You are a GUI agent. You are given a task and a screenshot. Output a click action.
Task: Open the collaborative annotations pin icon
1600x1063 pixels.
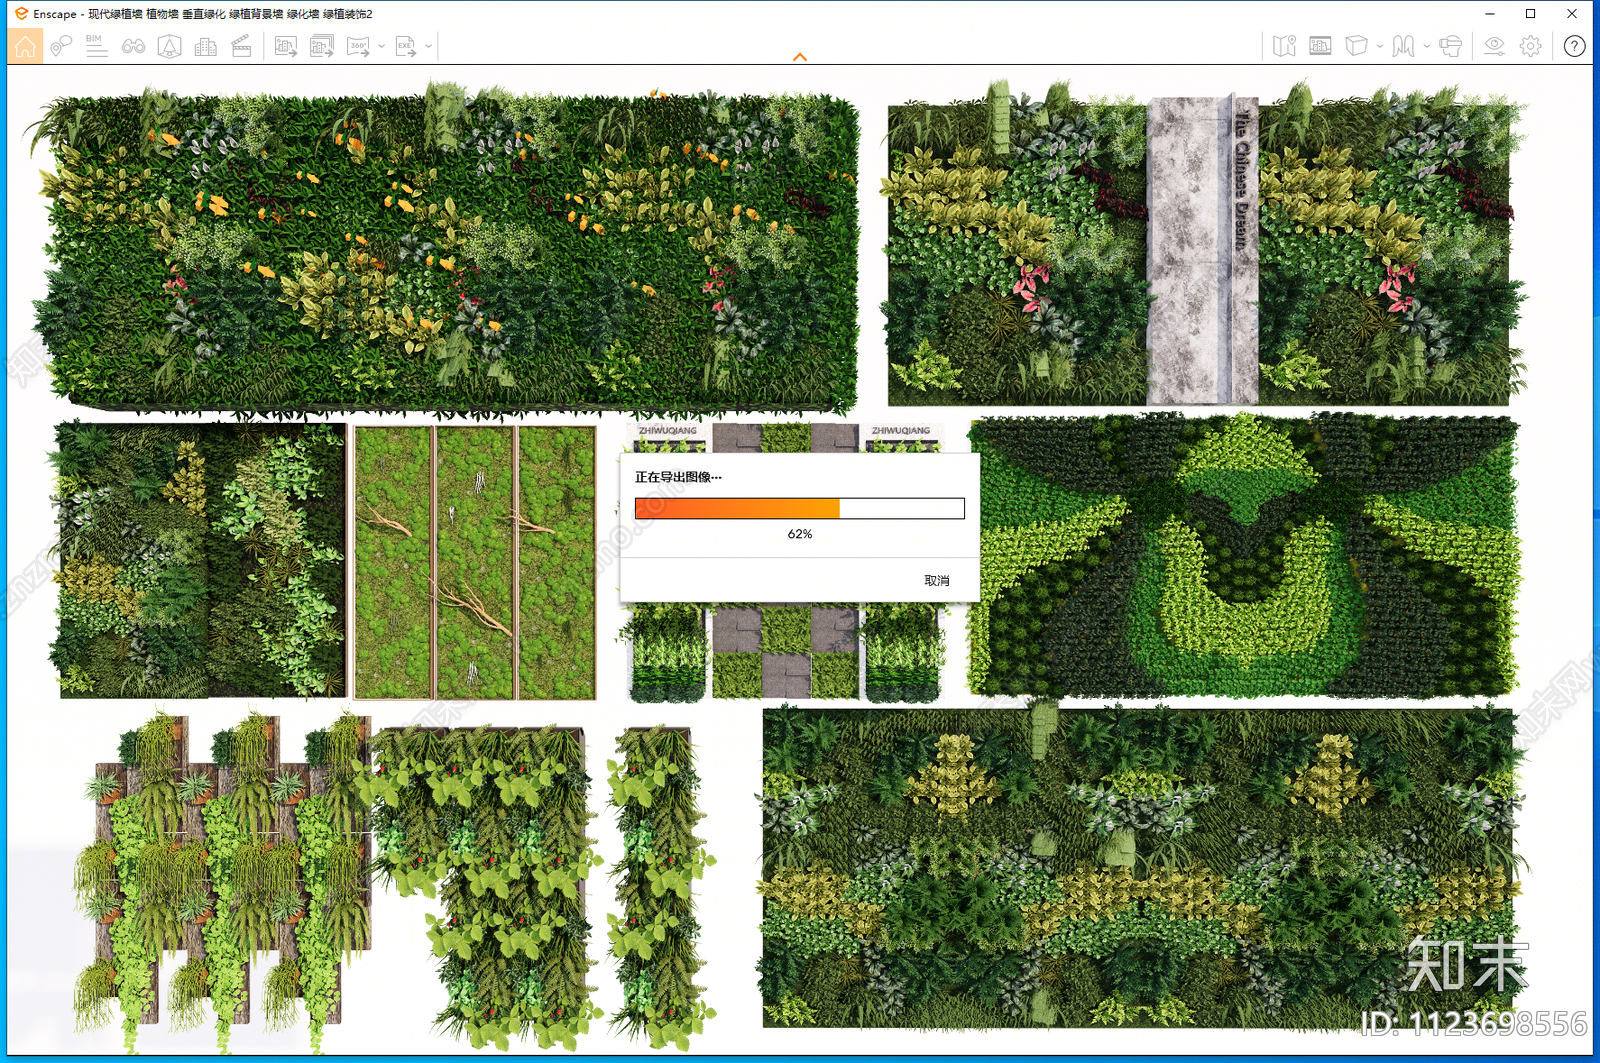click(x=61, y=46)
